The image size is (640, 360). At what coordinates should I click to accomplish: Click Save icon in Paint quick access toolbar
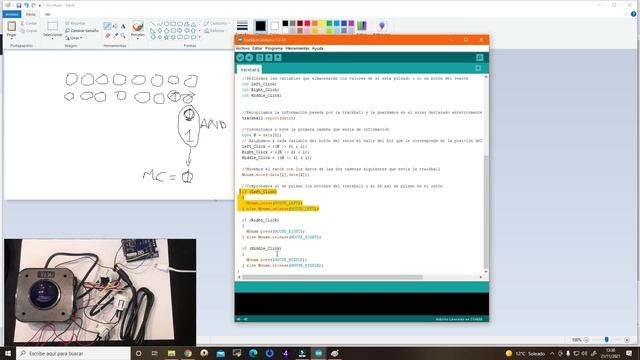[18, 5]
